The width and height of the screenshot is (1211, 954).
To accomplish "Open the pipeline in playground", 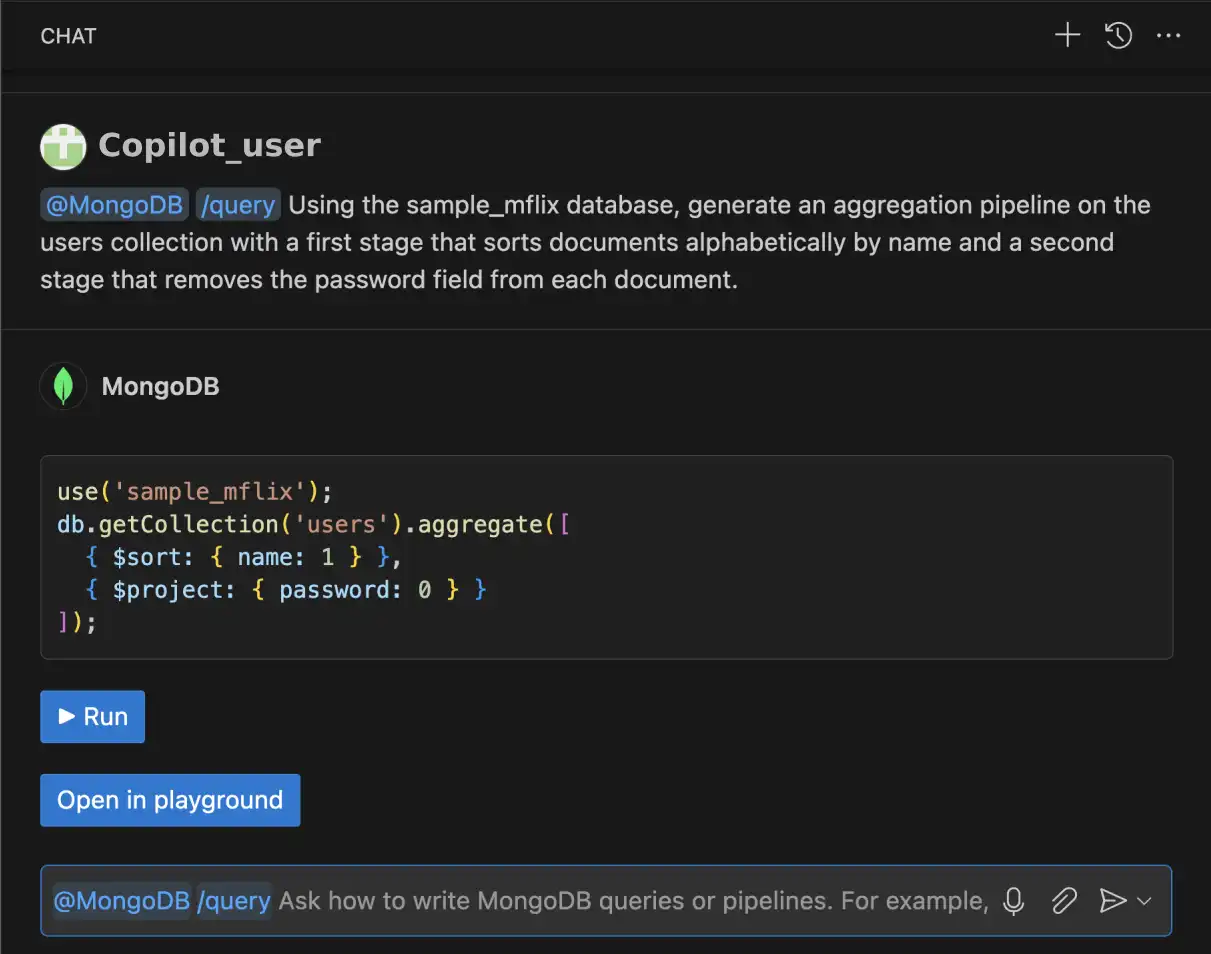I will (x=169, y=799).
